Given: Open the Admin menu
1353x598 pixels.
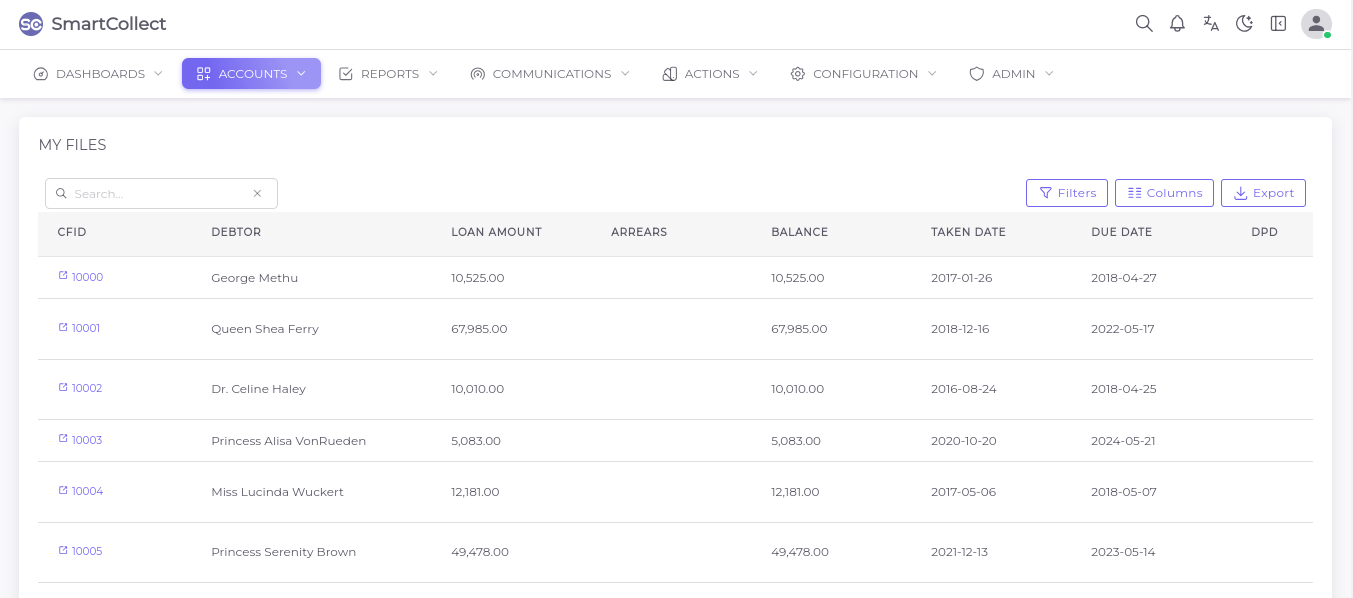Looking at the screenshot, I should (1011, 74).
